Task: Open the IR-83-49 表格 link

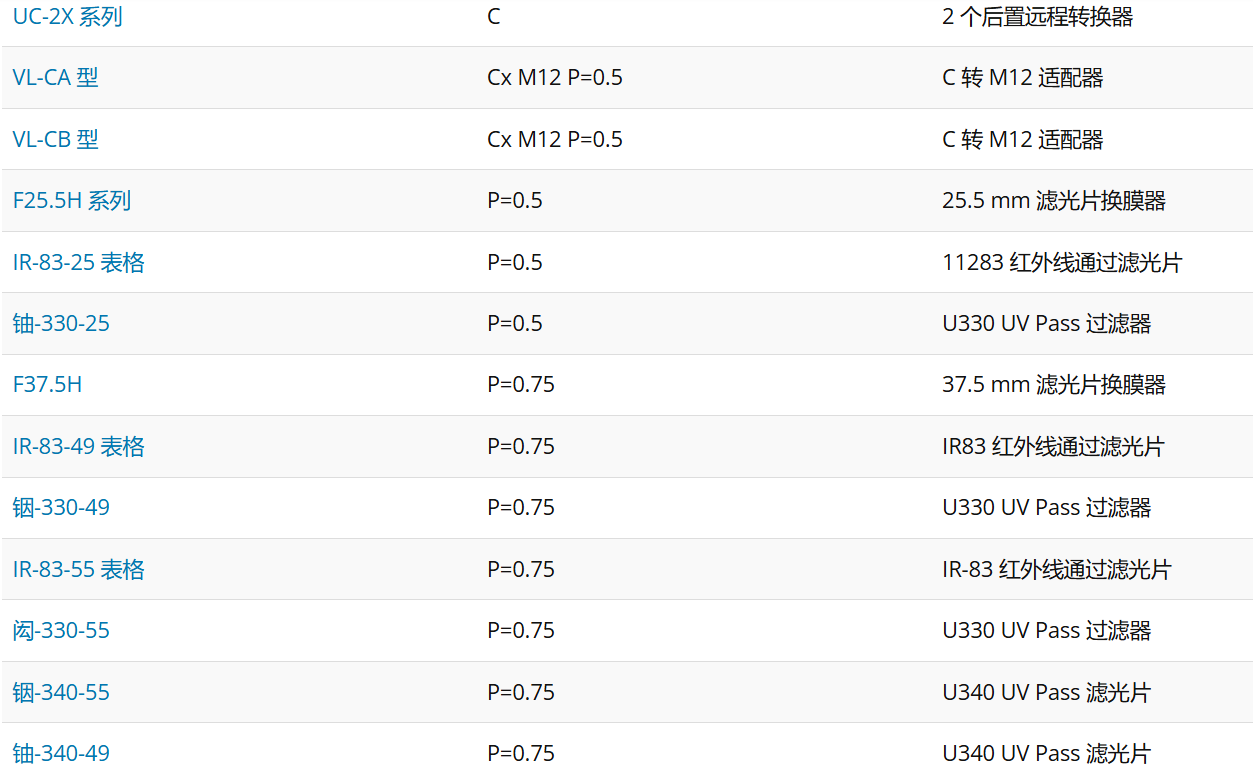Action: point(78,446)
